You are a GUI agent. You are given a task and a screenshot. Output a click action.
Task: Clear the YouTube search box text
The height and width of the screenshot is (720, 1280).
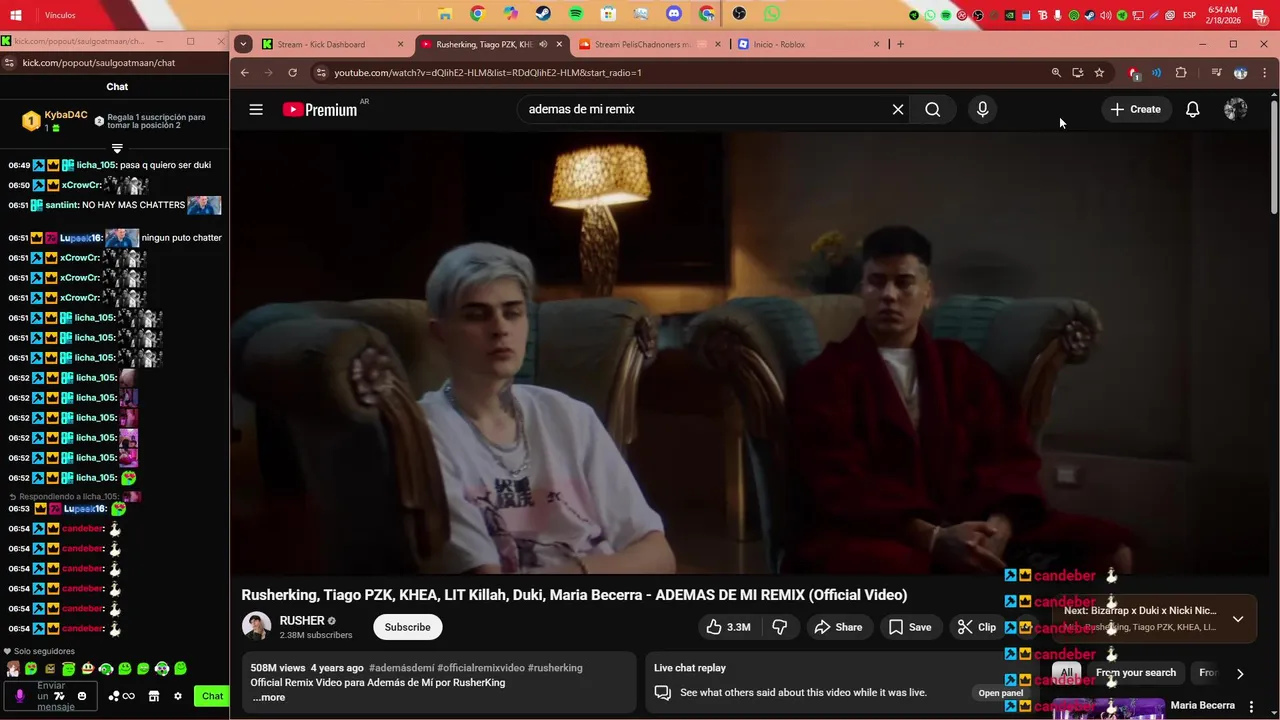[x=898, y=110]
